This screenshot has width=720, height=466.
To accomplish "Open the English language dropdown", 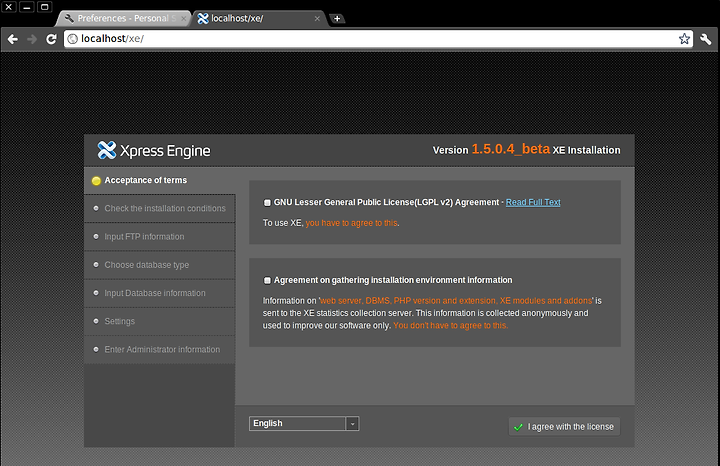I will tap(304, 423).
